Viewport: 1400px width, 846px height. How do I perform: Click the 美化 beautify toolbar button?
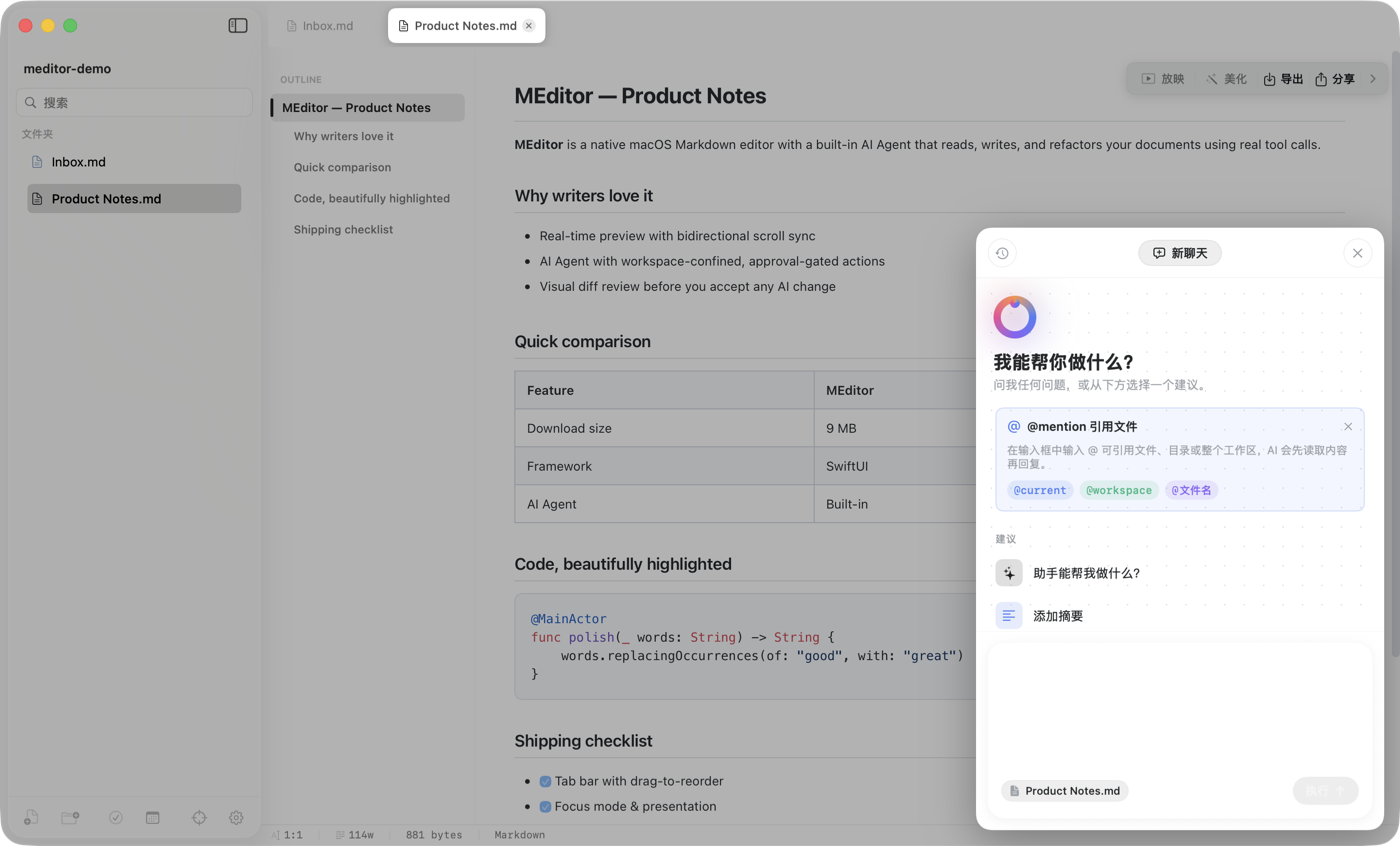click(x=1226, y=79)
